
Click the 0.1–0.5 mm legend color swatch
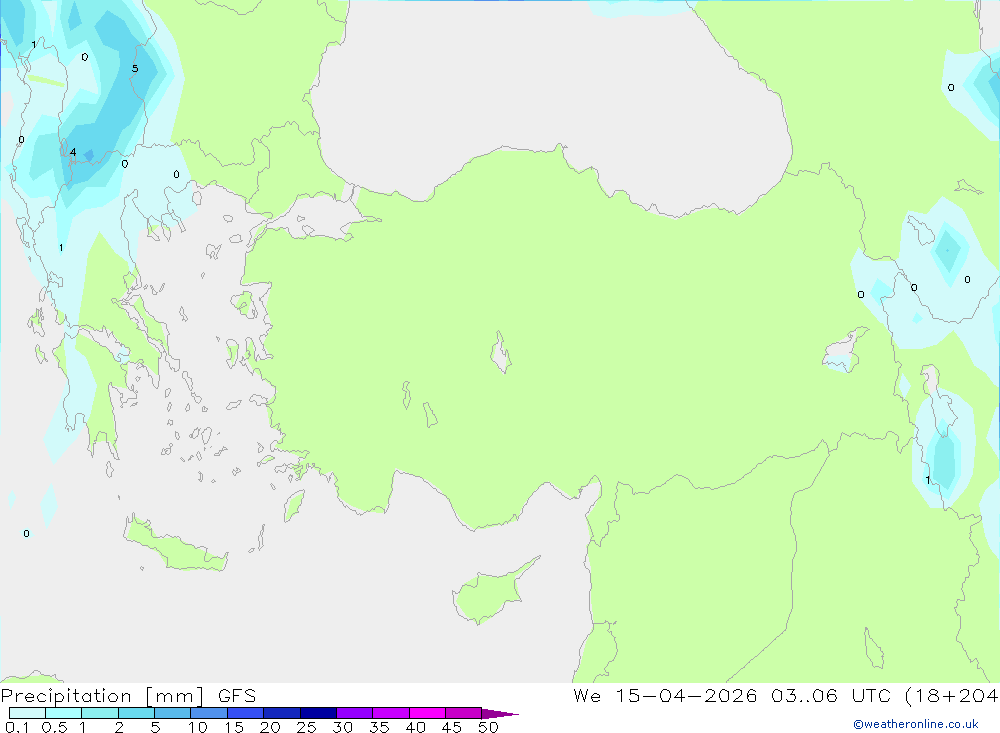pyautogui.click(x=27, y=713)
